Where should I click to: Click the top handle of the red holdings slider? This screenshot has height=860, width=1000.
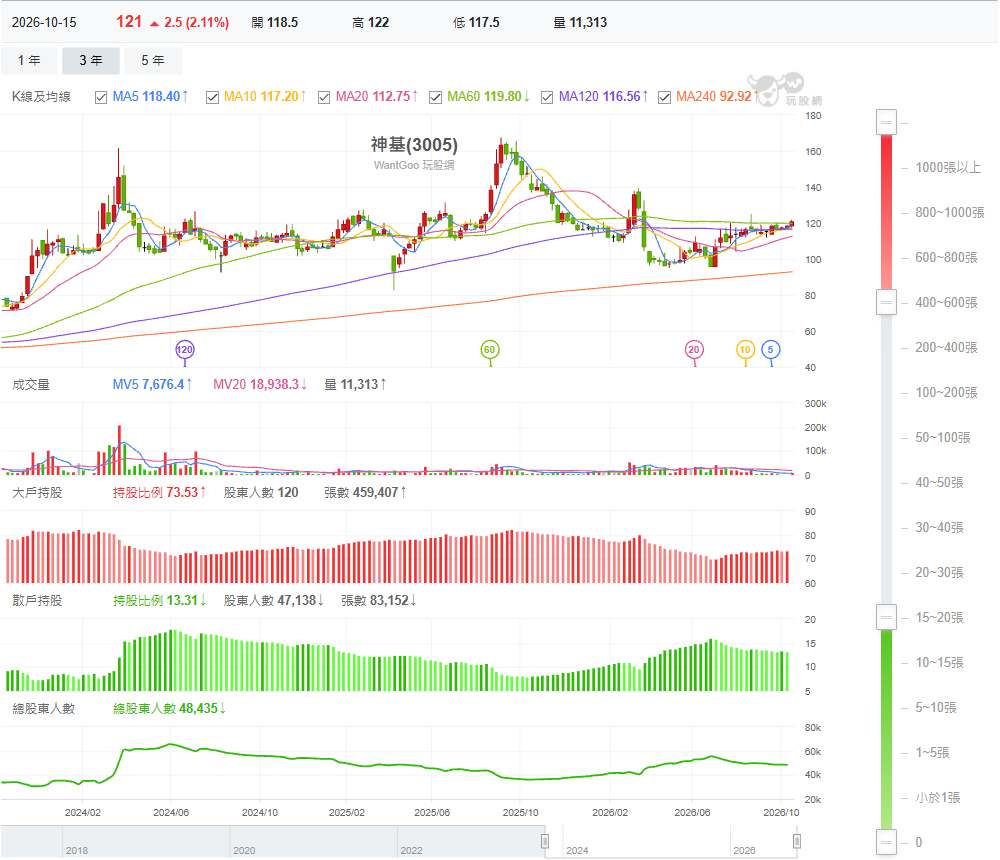886,122
